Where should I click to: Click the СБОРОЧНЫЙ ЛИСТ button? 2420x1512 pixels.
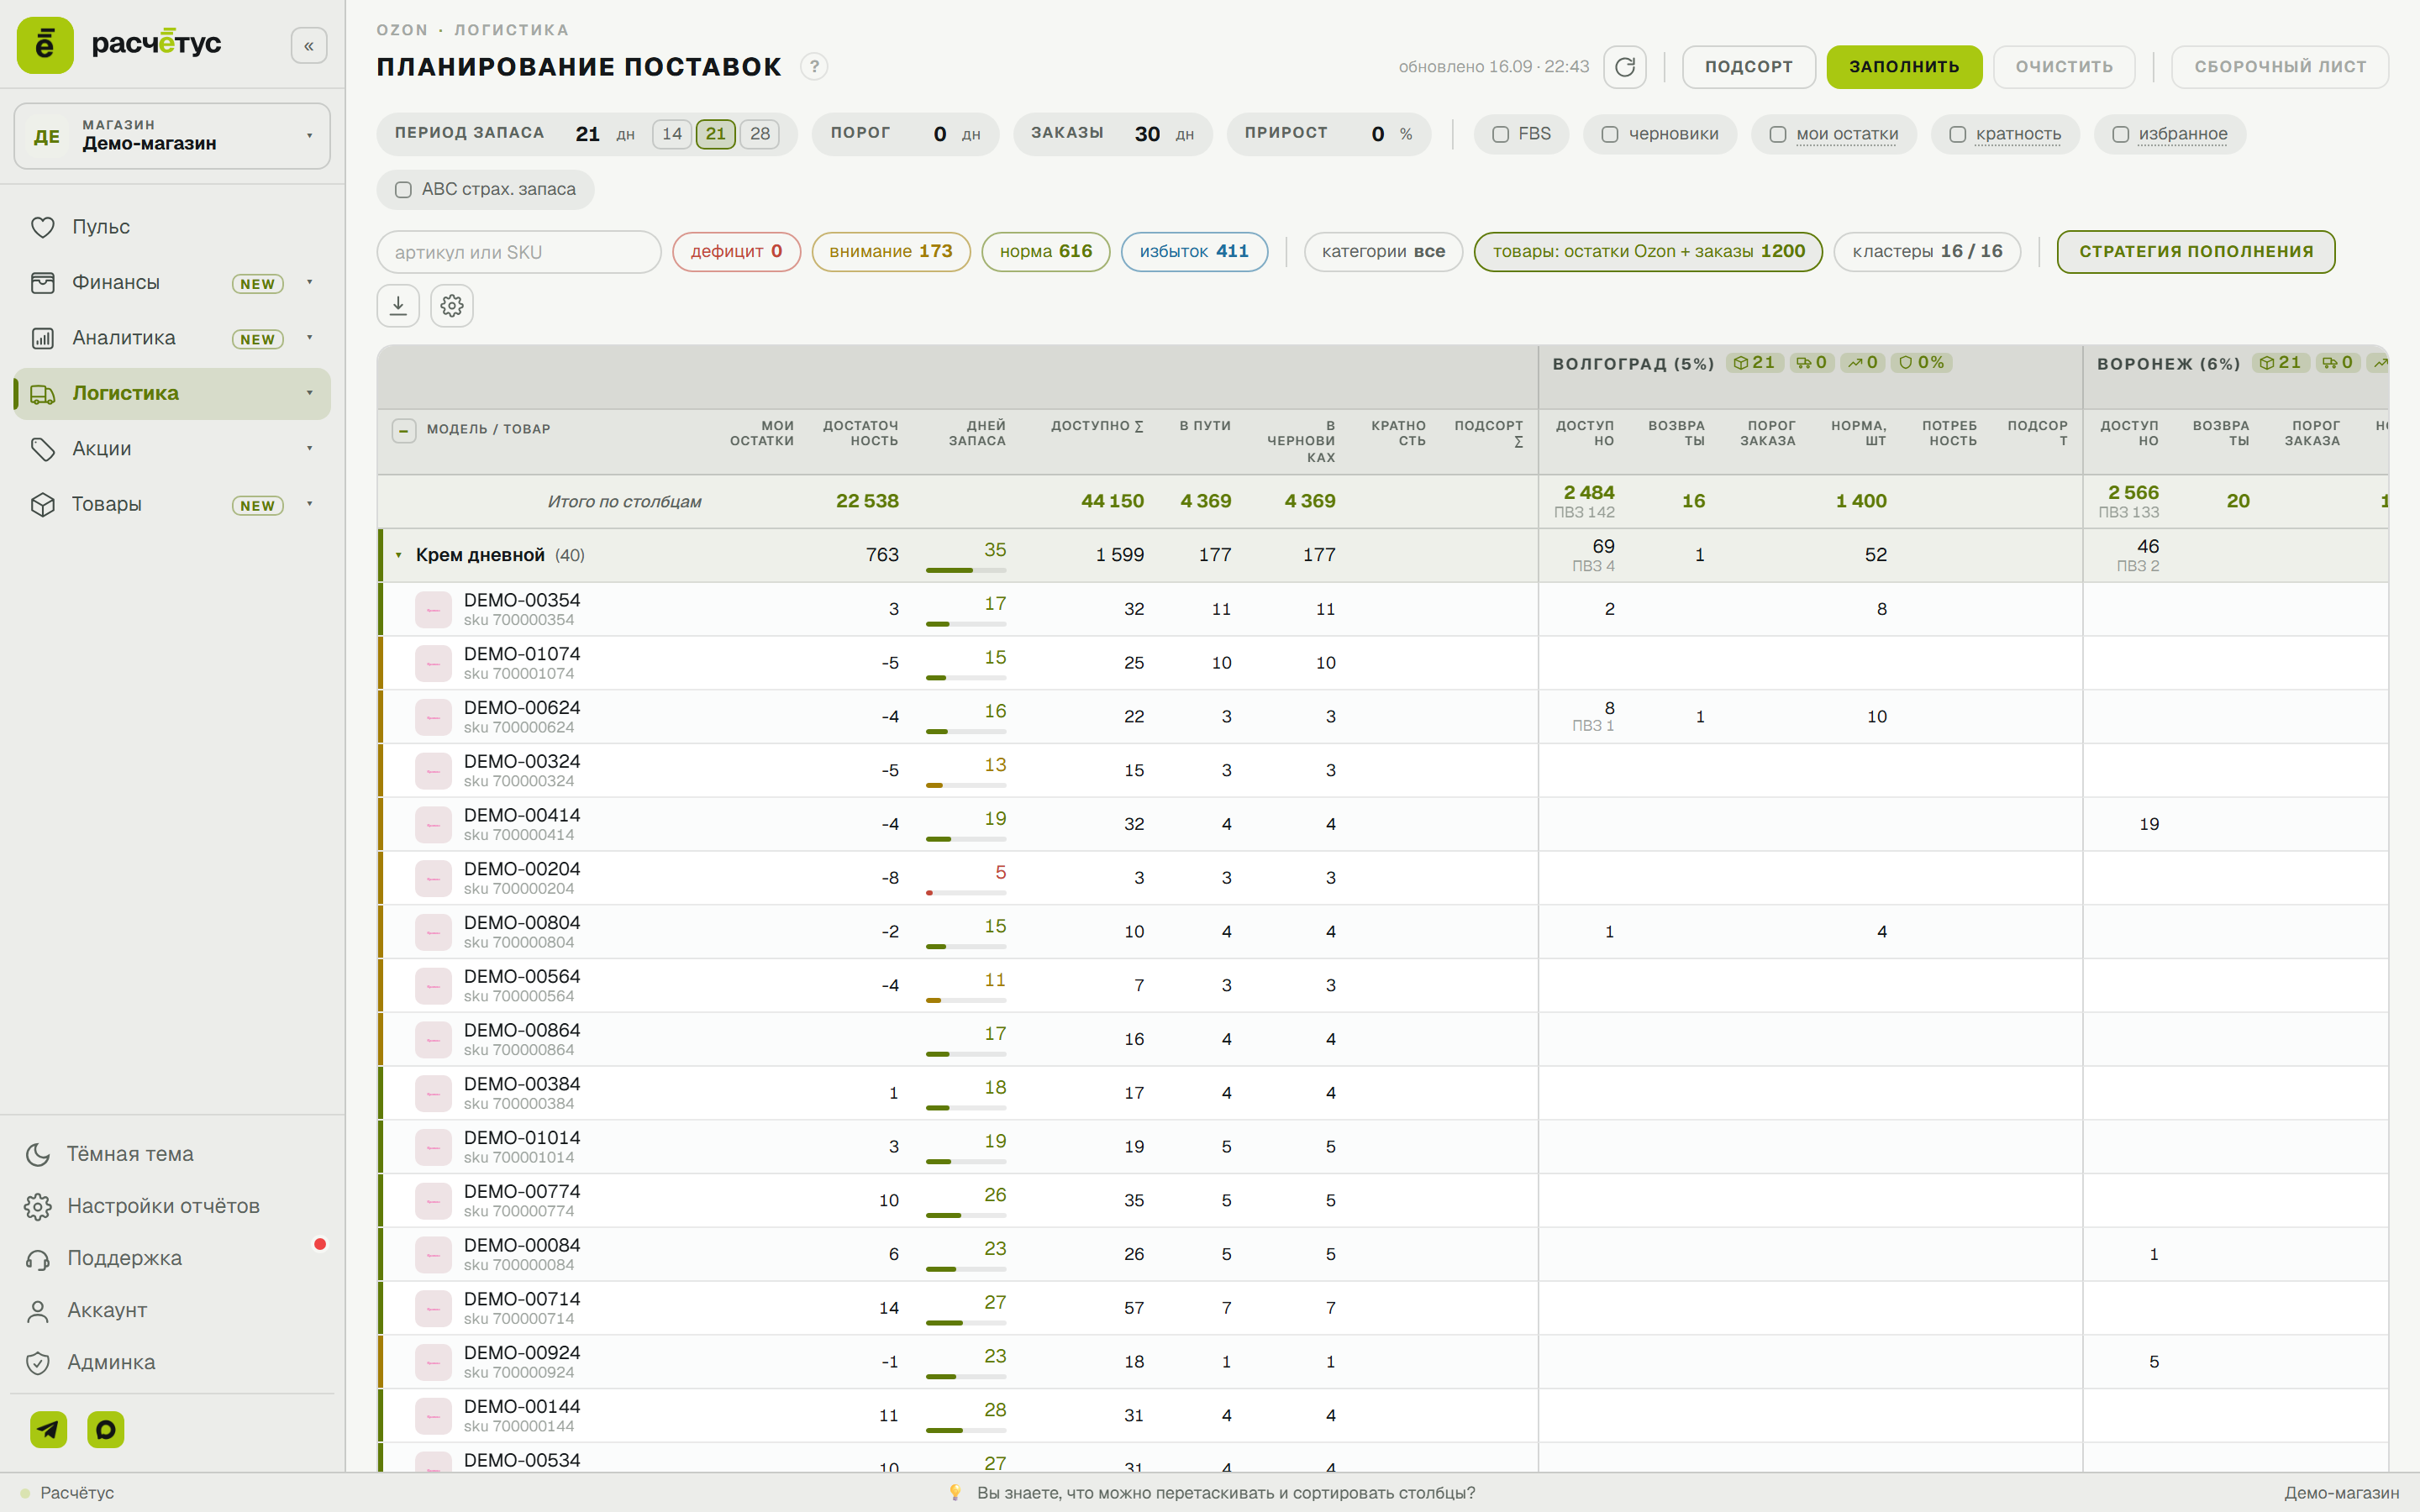coord(2280,67)
